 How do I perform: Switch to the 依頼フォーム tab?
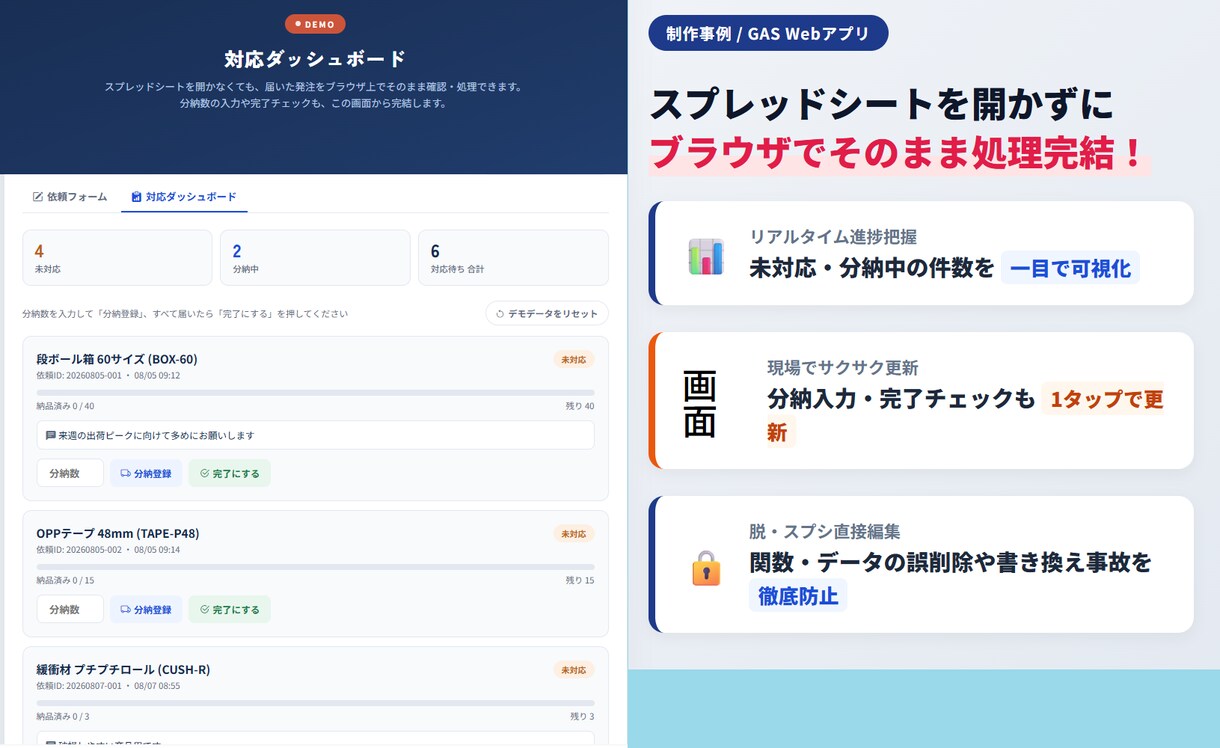pyautogui.click(x=70, y=197)
